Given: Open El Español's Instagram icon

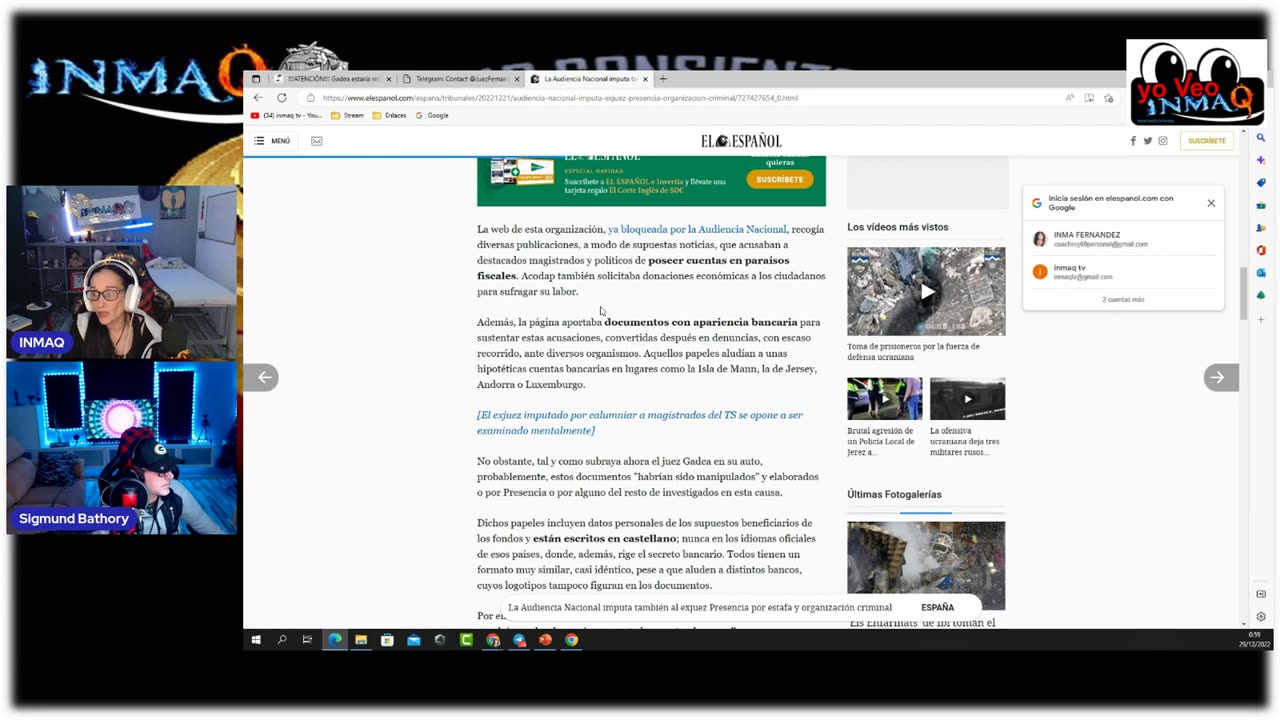Looking at the screenshot, I should [x=1163, y=141].
